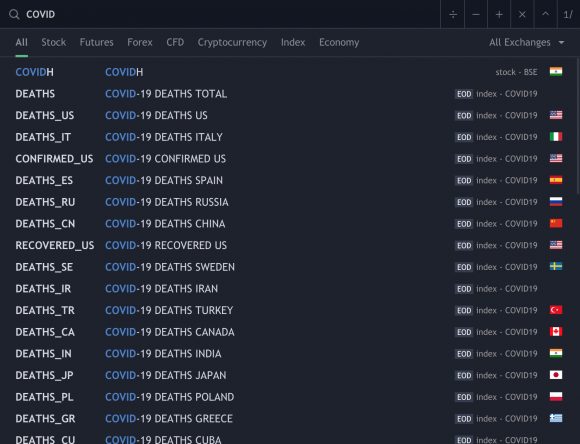Click the COVID search input field
The height and width of the screenshot is (444, 580).
[x=229, y=14]
